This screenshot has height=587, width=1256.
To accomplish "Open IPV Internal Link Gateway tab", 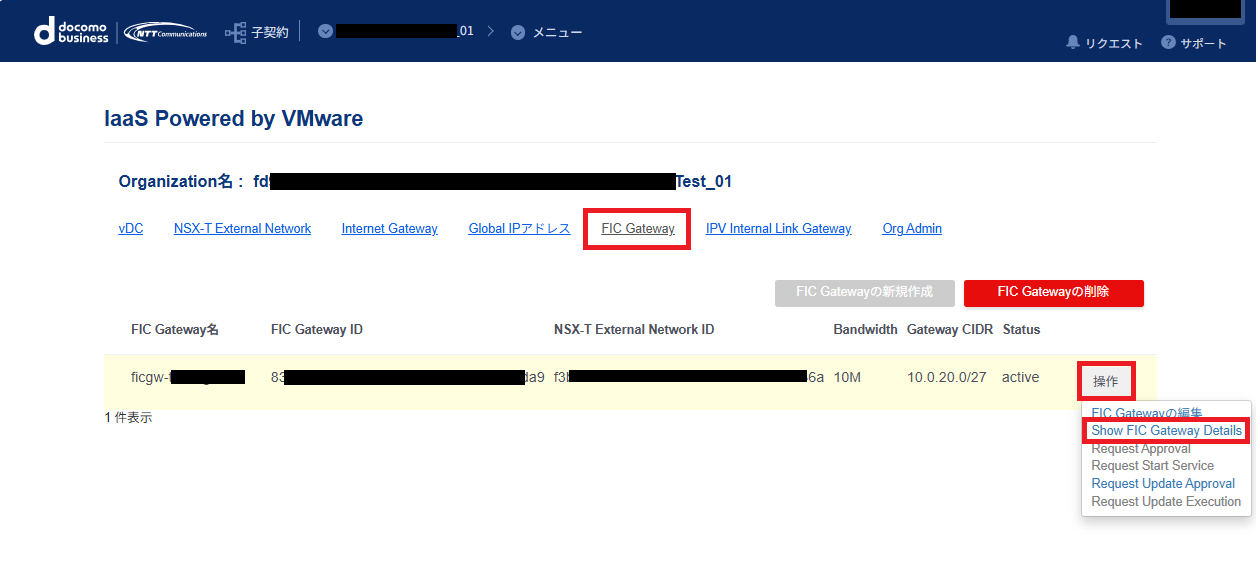I will [x=778, y=229].
